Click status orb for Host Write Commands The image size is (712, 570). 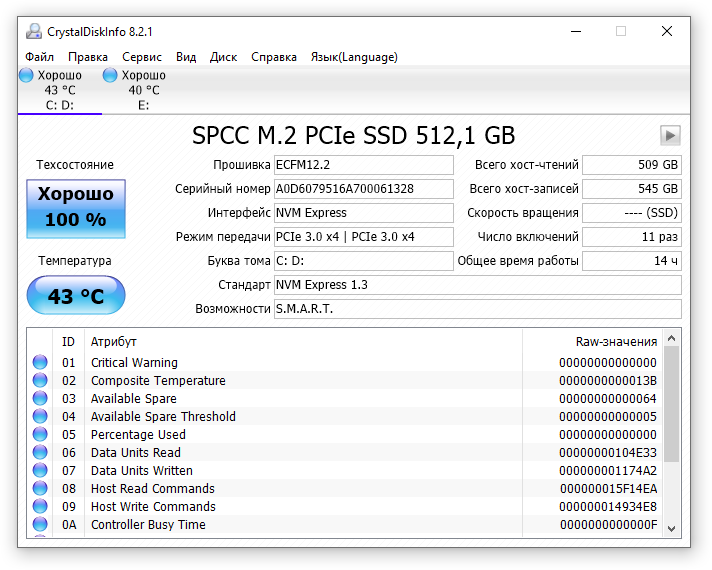(40, 506)
